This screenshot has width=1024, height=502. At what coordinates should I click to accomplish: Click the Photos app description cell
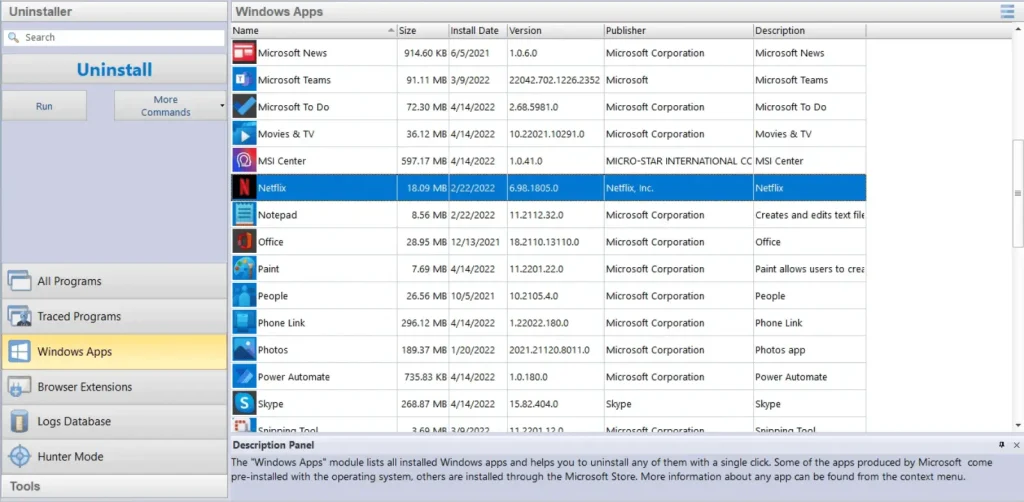[810, 350]
